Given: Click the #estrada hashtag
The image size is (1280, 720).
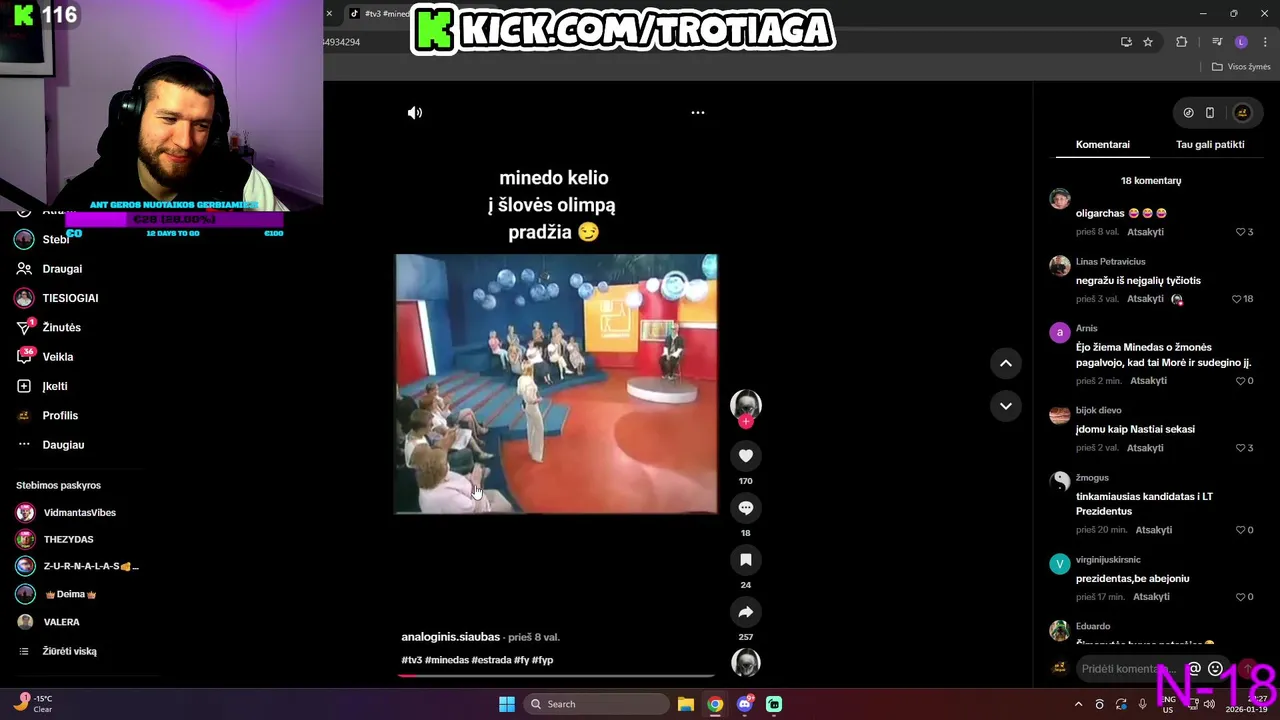Looking at the screenshot, I should pyautogui.click(x=491, y=660).
